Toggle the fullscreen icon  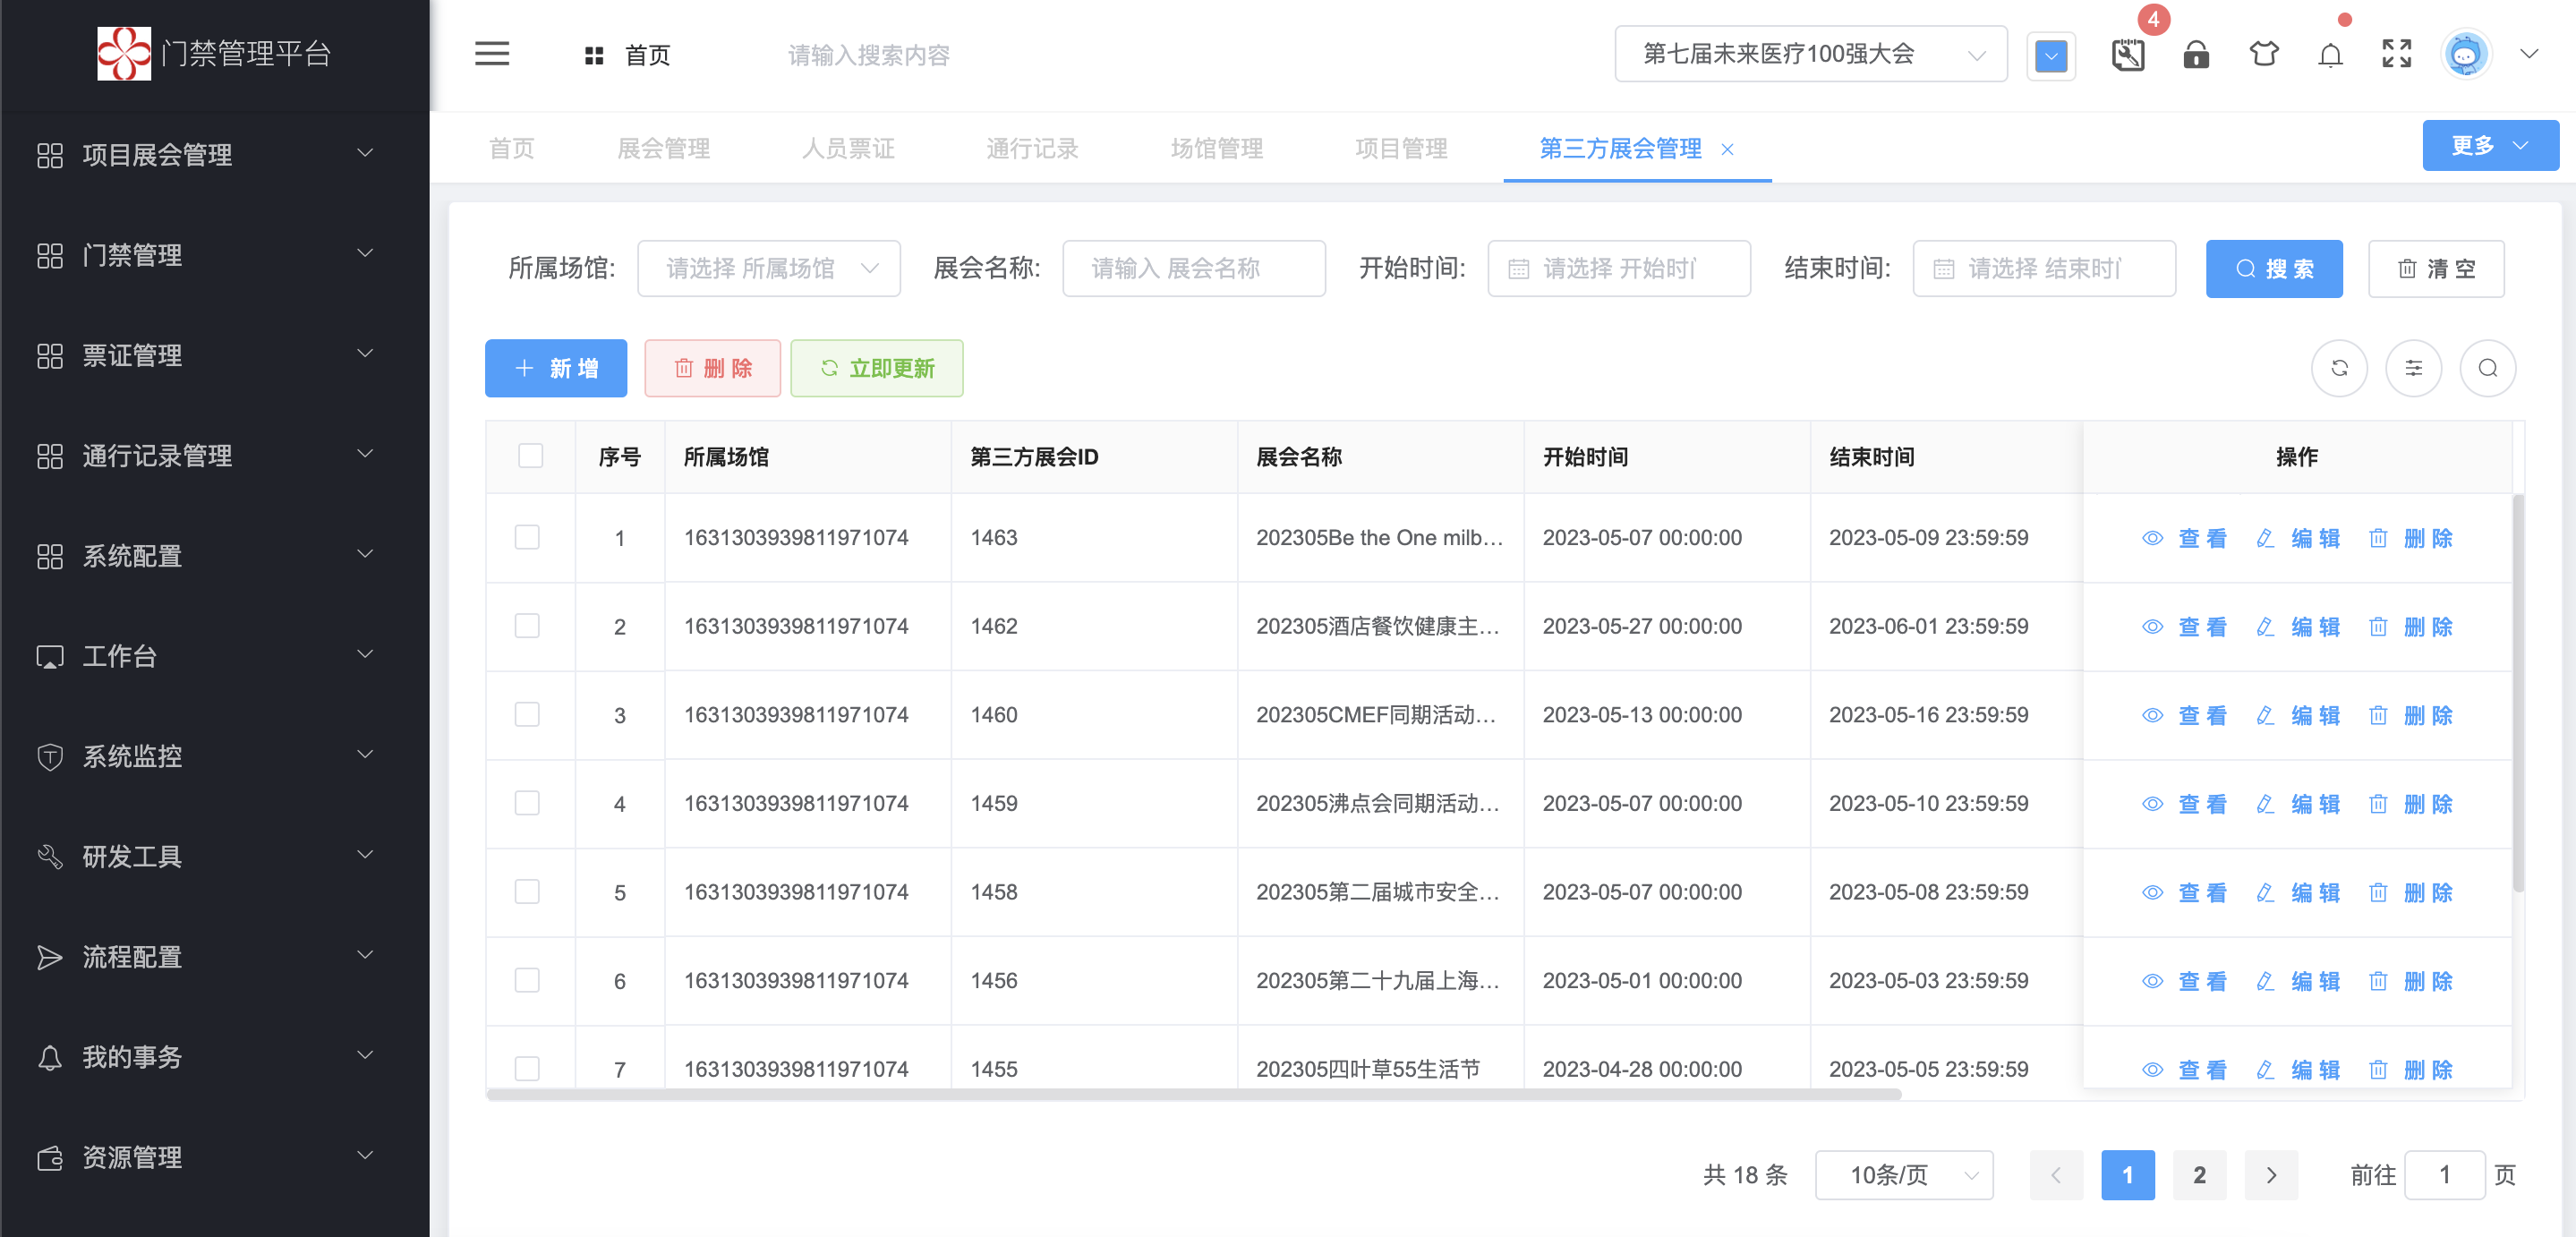point(2397,54)
